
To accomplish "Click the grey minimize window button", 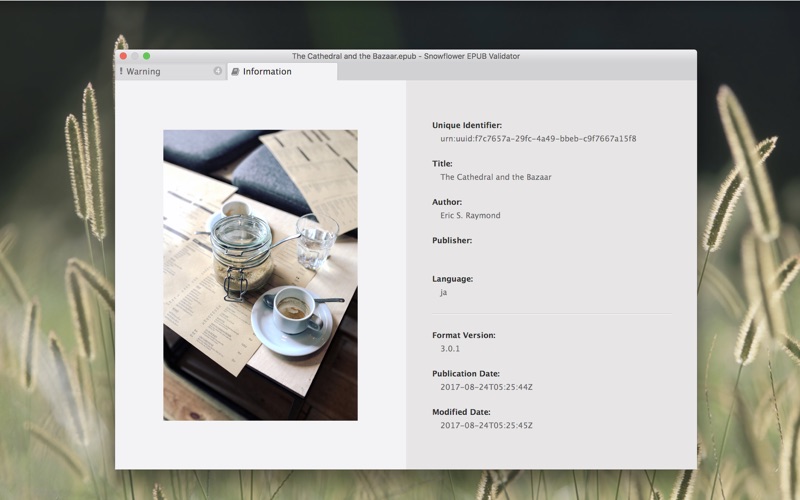I will click(135, 56).
